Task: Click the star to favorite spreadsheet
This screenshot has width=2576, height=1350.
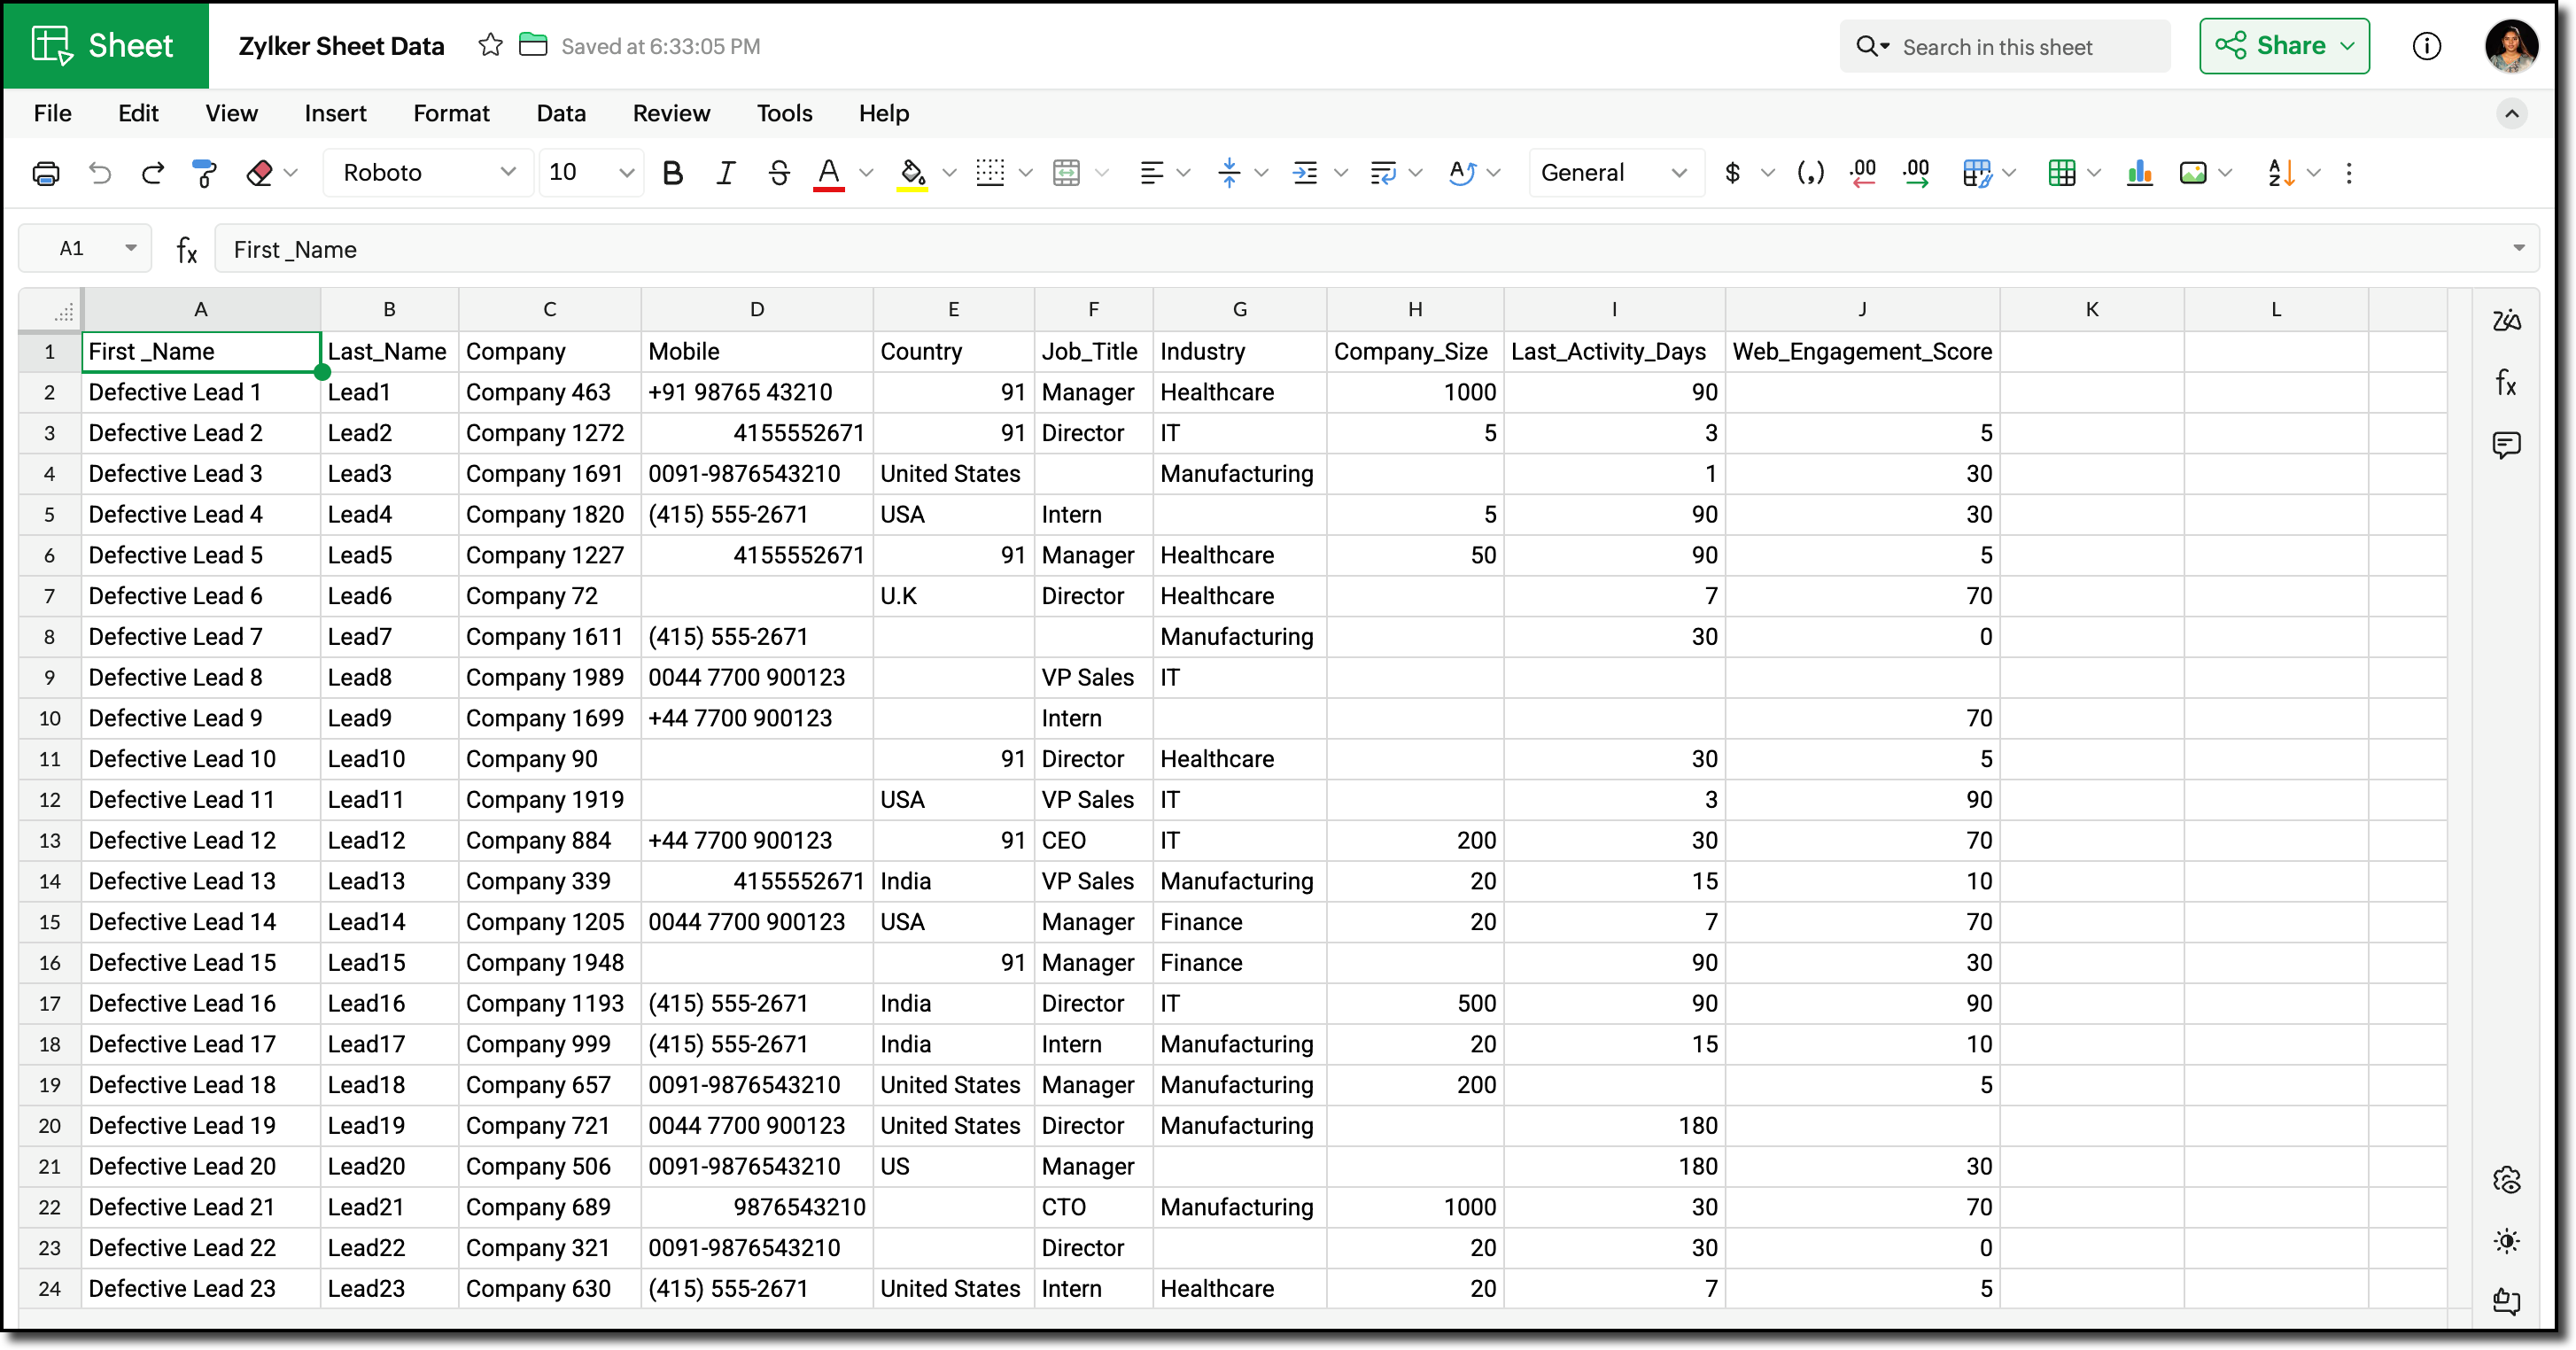Action: (x=490, y=46)
